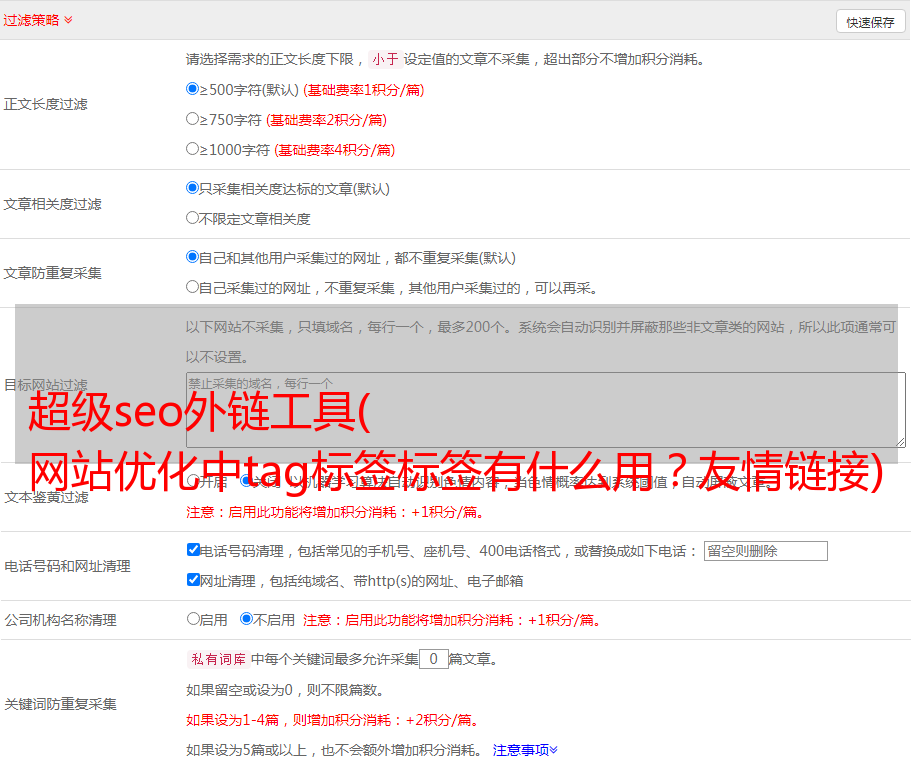Click the 留空则删除 phone replacement field
912x768 pixels.
pos(765,551)
